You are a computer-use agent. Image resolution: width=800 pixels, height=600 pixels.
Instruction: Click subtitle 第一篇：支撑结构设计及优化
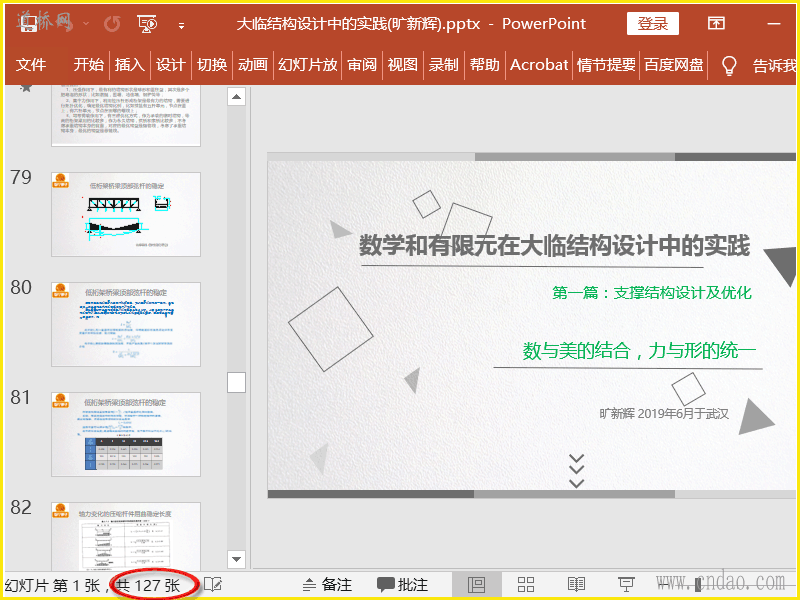652,293
